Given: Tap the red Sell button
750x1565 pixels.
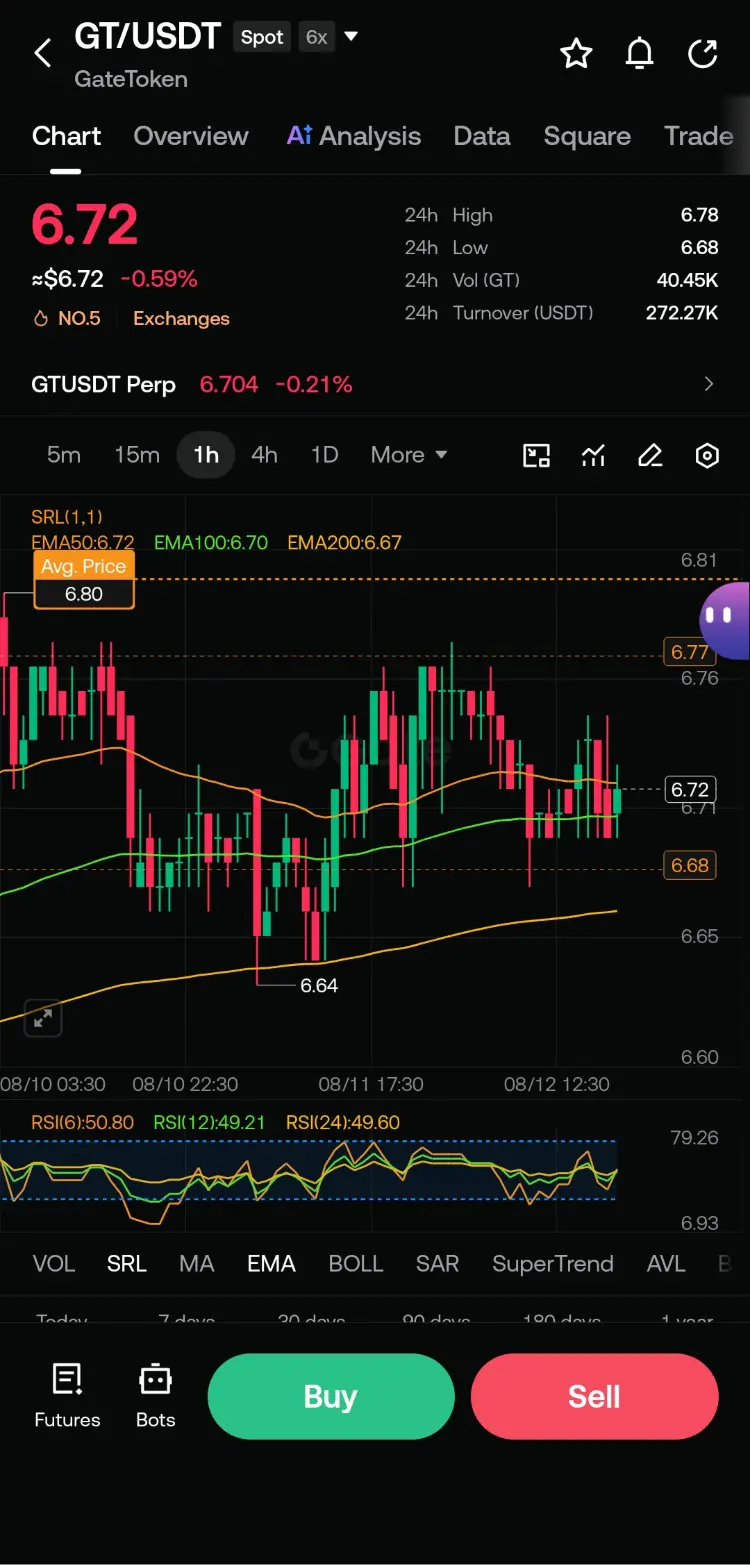Looking at the screenshot, I should pyautogui.click(x=595, y=1397).
